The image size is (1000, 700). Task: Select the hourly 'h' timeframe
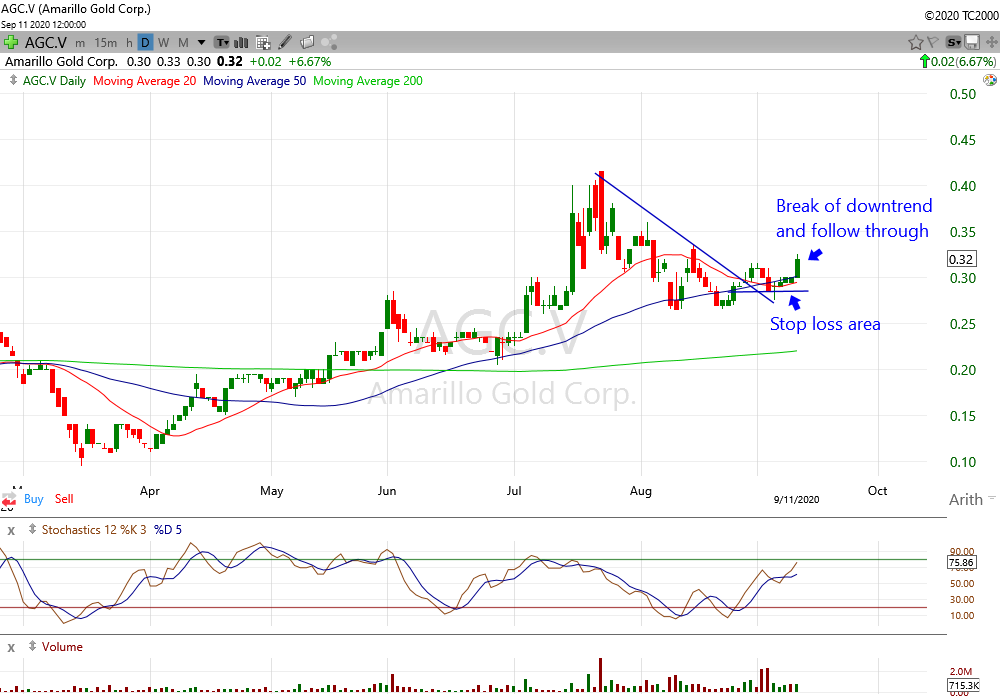pos(129,43)
